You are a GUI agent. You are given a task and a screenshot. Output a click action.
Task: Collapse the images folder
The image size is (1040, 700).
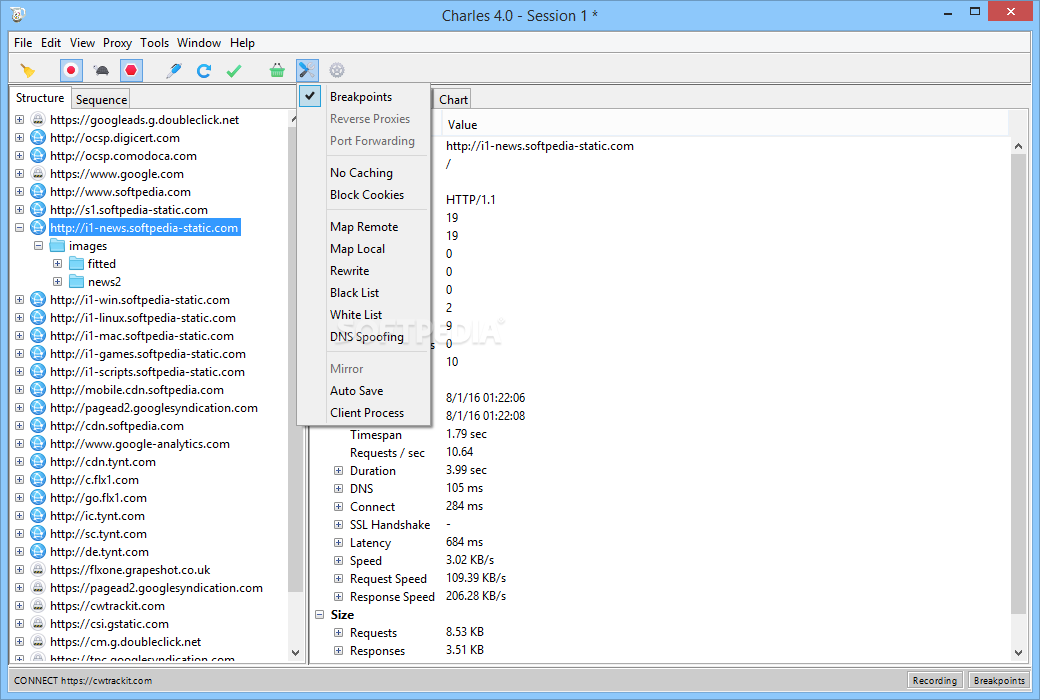click(x=38, y=245)
